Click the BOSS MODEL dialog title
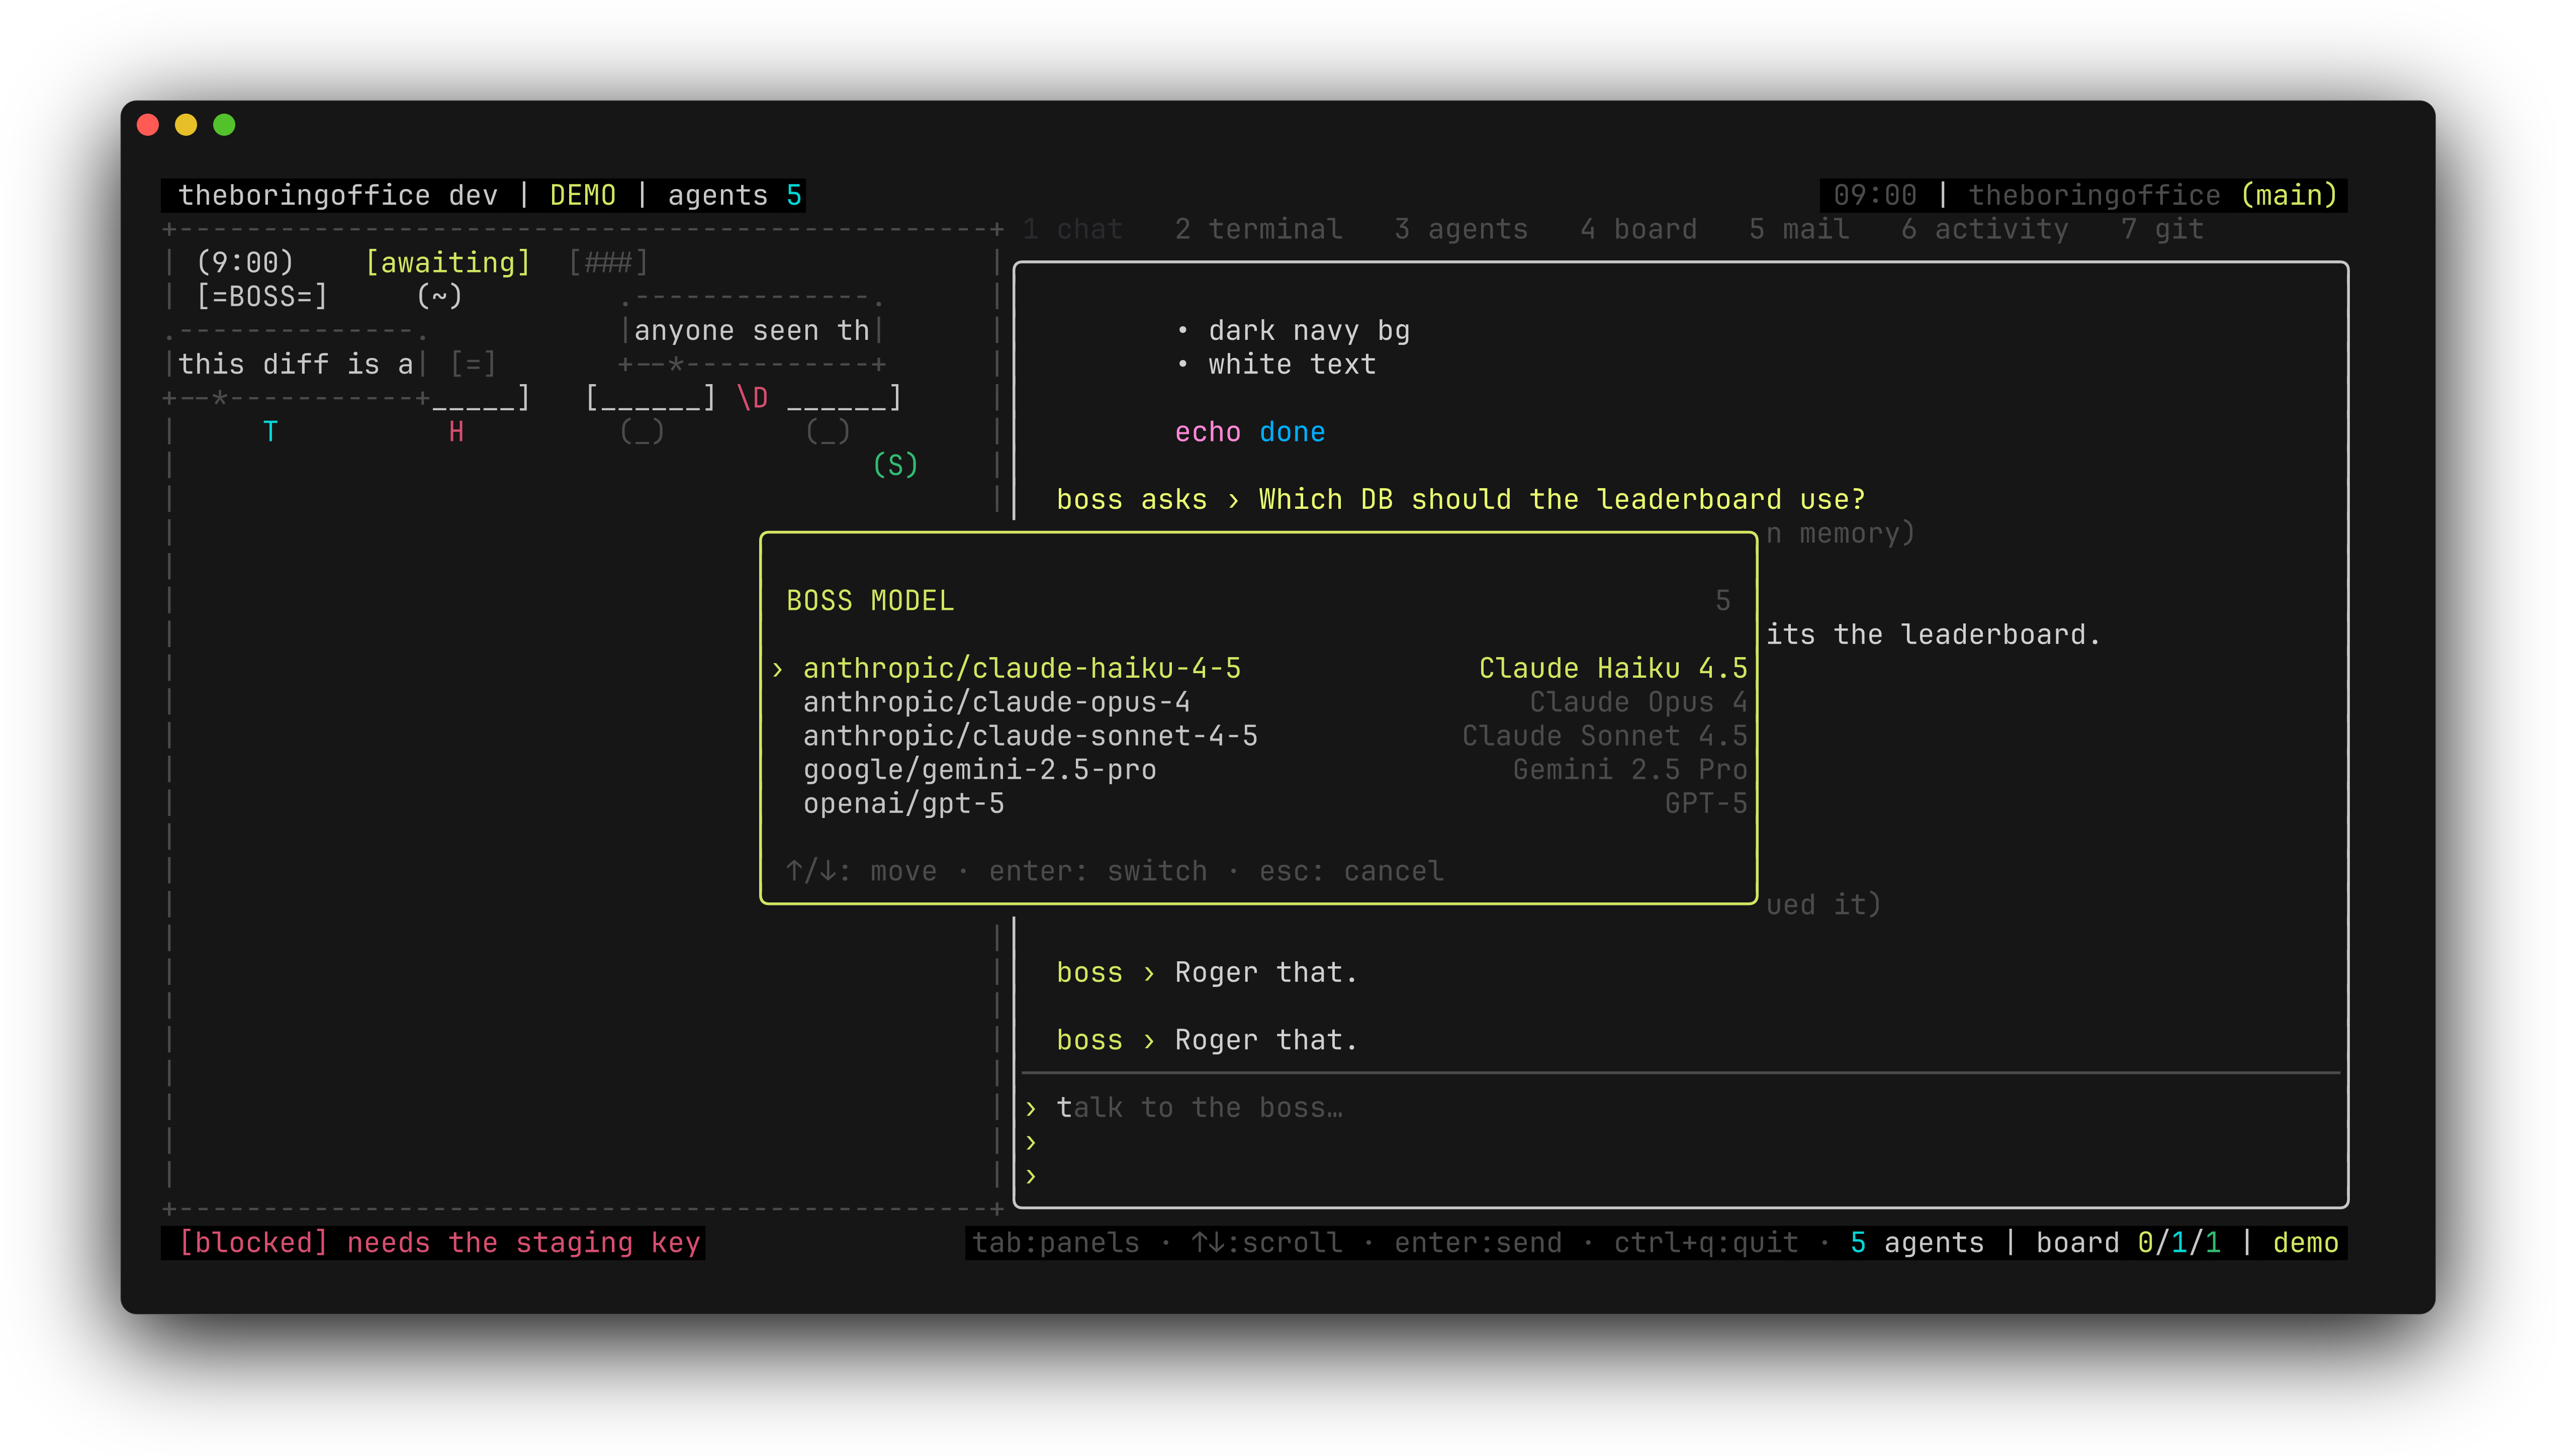The width and height of the screenshot is (2557, 1456). 870,601
